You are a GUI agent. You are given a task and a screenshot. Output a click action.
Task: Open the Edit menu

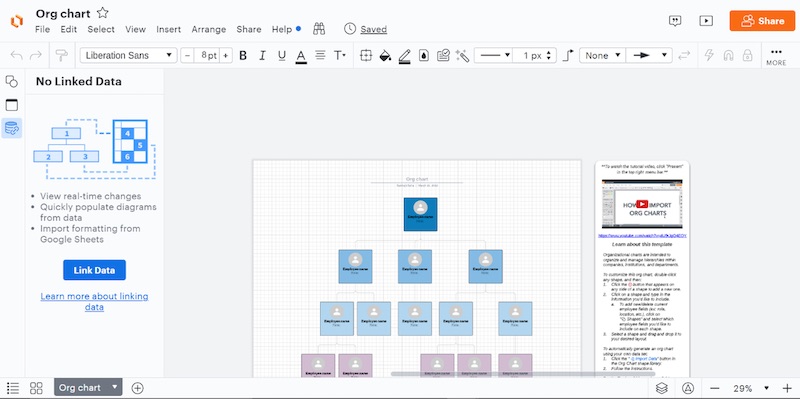(x=69, y=30)
